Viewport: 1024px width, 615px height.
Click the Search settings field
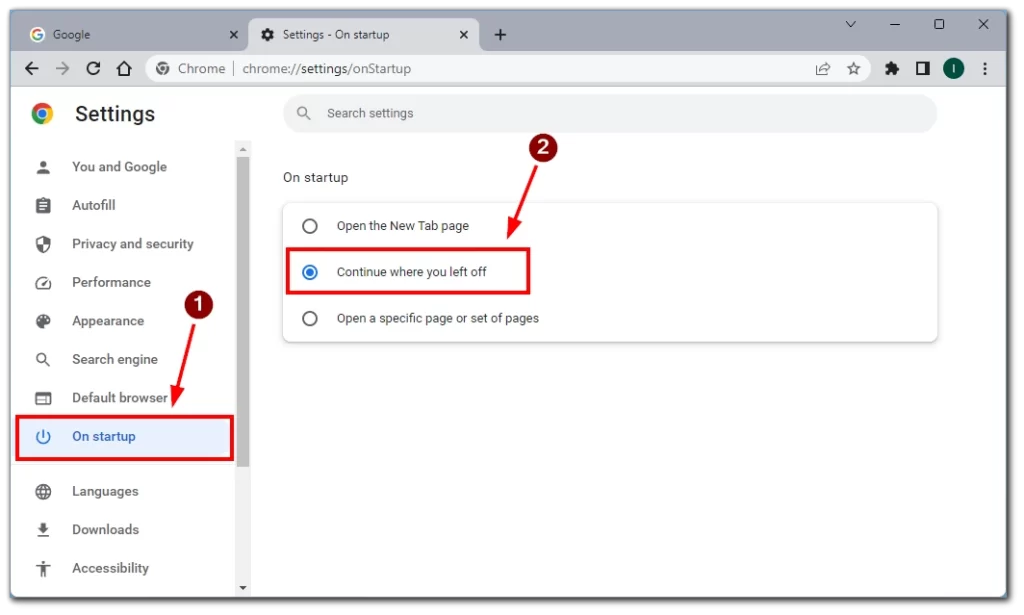click(x=610, y=114)
